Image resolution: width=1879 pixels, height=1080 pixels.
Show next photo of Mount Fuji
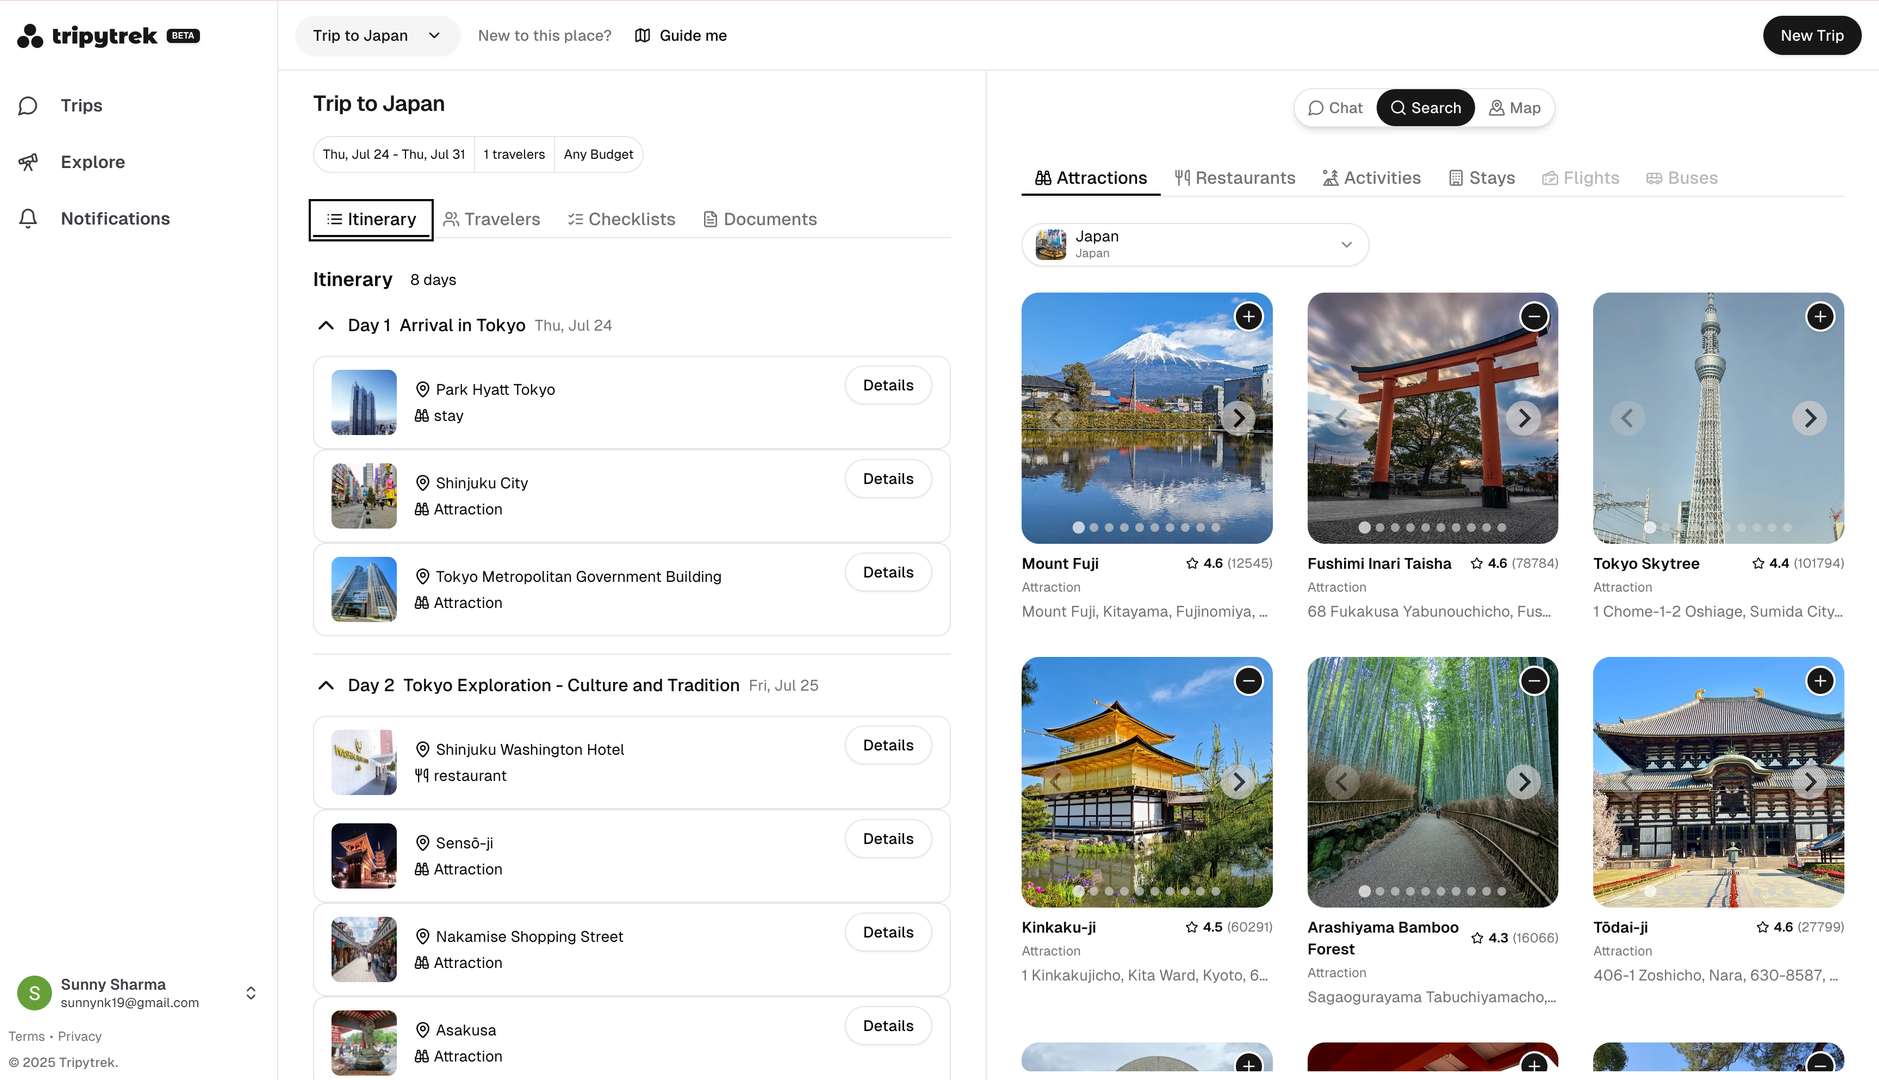[1238, 418]
